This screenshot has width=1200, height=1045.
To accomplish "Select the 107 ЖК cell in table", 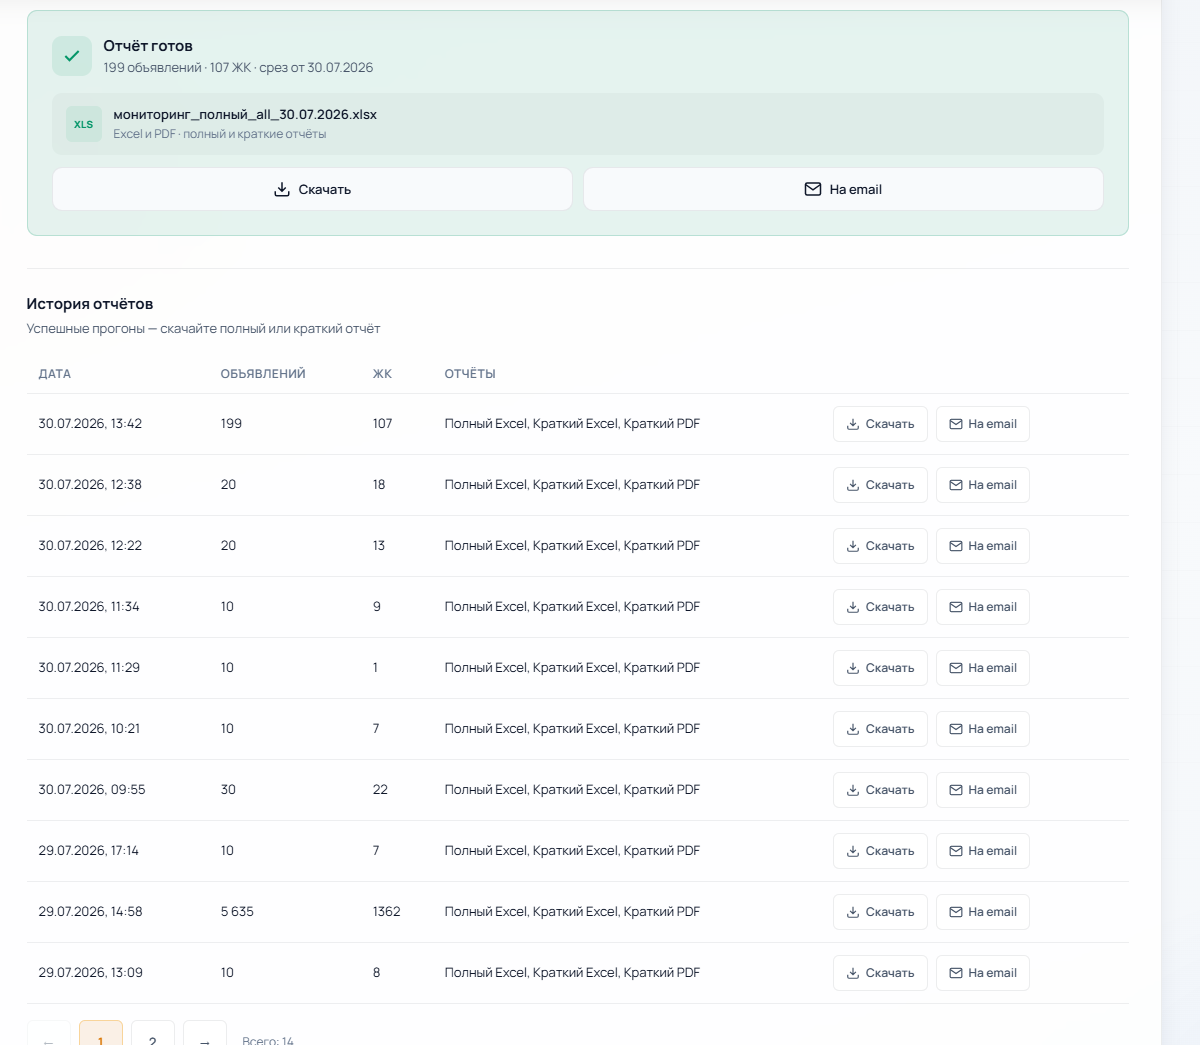I will coord(382,424).
